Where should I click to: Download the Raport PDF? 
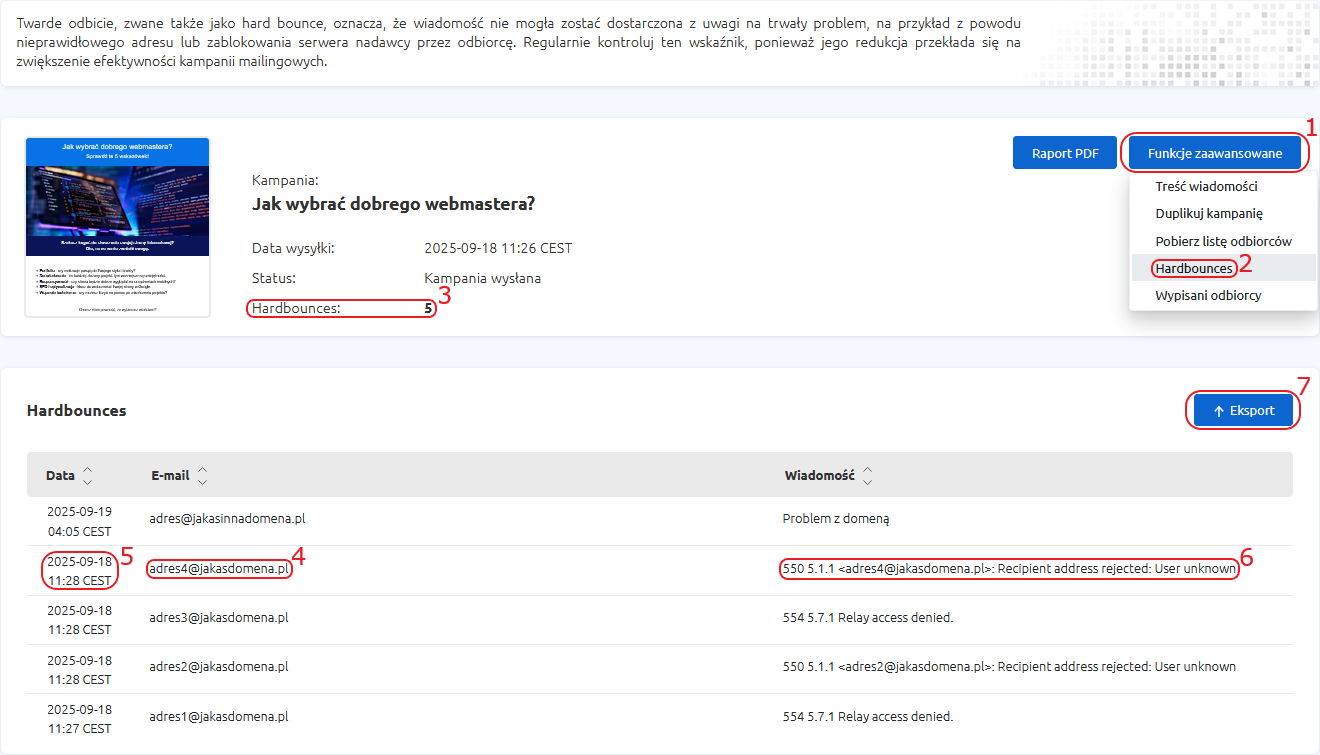click(x=1065, y=154)
